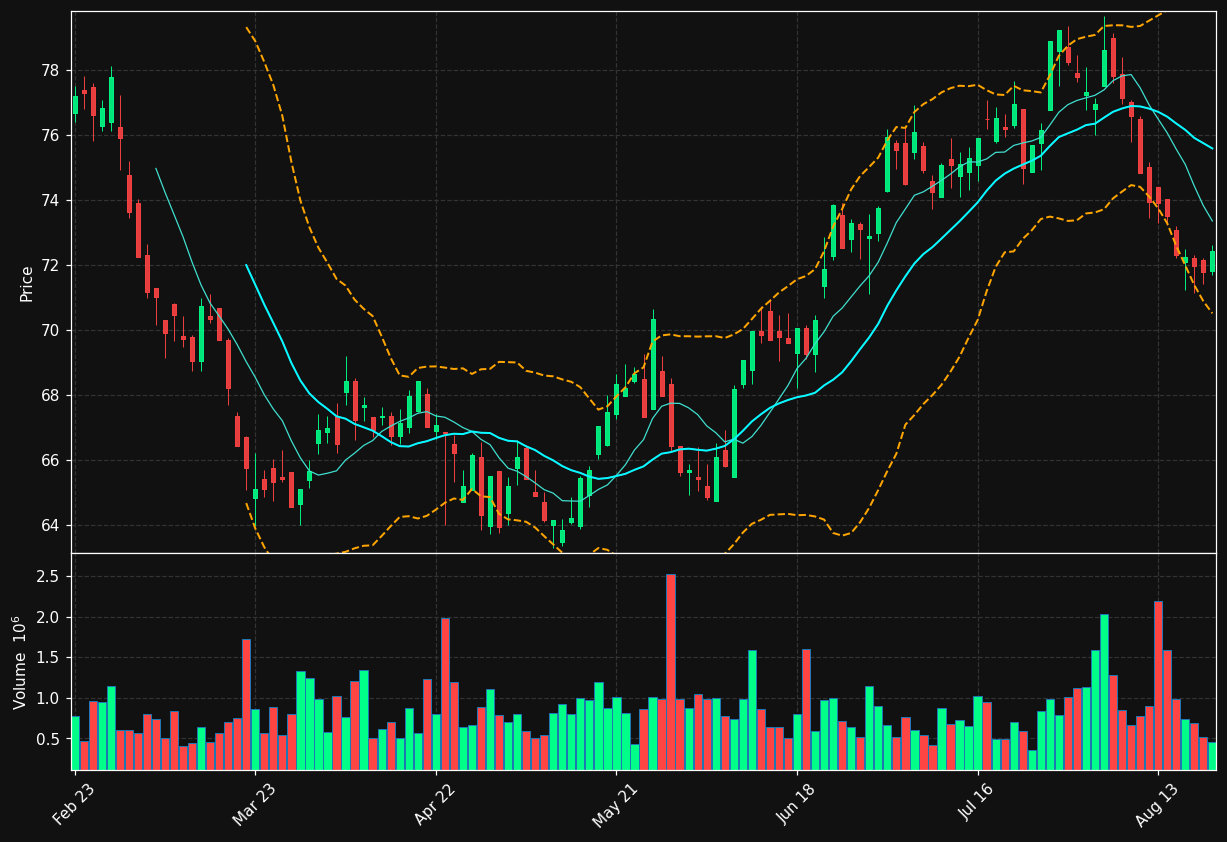
Task: Click the tallest red volume bar above 2.5
Action: [671, 672]
